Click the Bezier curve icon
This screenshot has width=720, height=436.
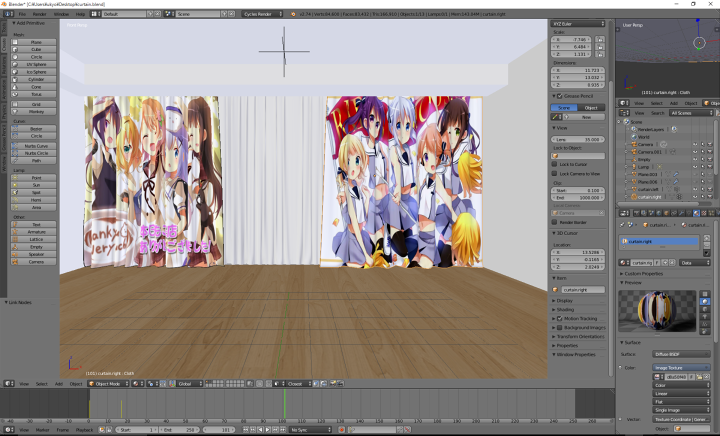(15, 129)
